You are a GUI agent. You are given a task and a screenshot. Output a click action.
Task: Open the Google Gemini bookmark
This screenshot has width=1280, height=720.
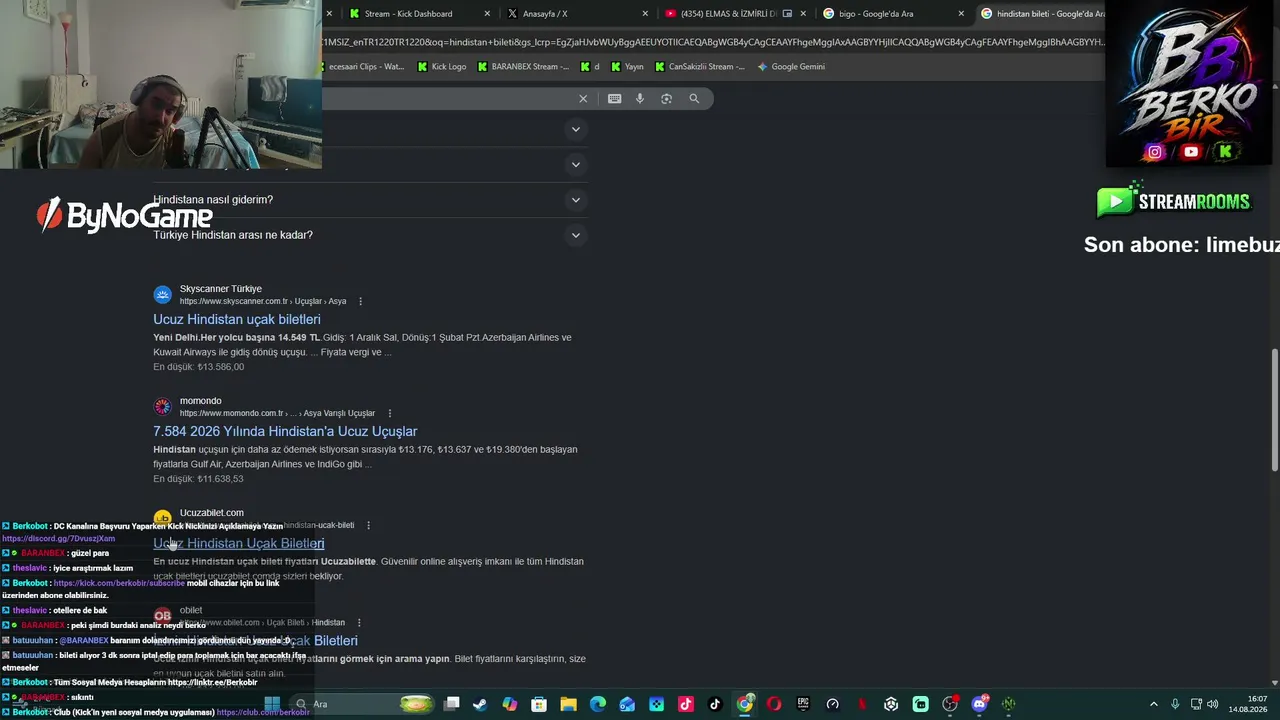pos(791,67)
